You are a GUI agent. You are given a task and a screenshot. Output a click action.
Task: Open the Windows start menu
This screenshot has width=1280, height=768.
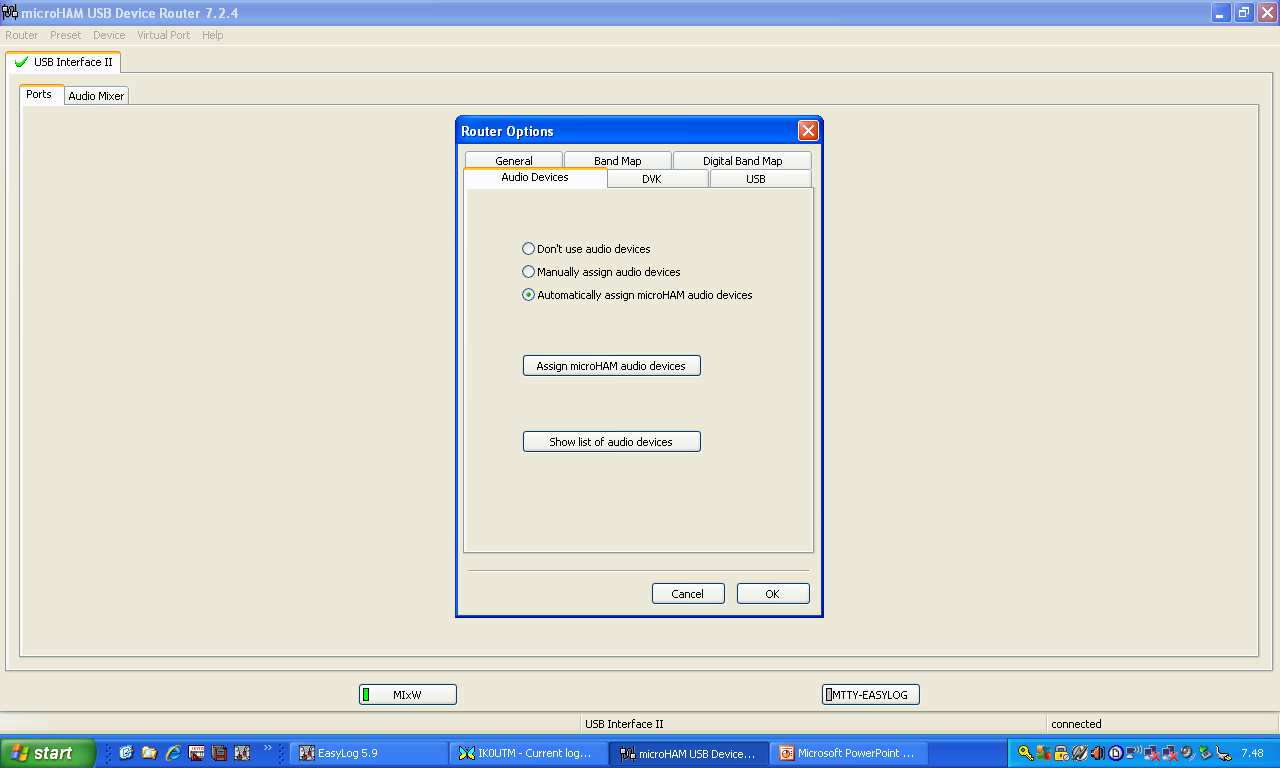pos(48,753)
